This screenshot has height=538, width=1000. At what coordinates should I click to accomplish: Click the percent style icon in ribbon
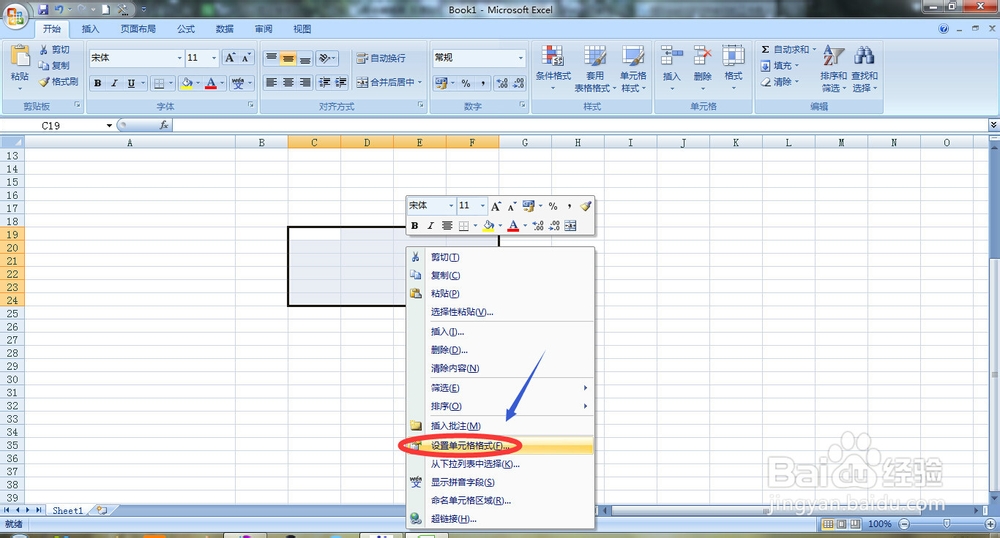pyautogui.click(x=466, y=83)
